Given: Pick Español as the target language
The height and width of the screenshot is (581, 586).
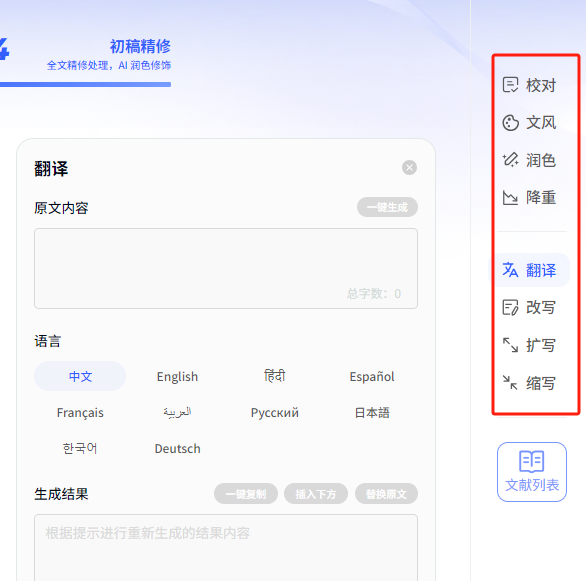Looking at the screenshot, I should 372,376.
